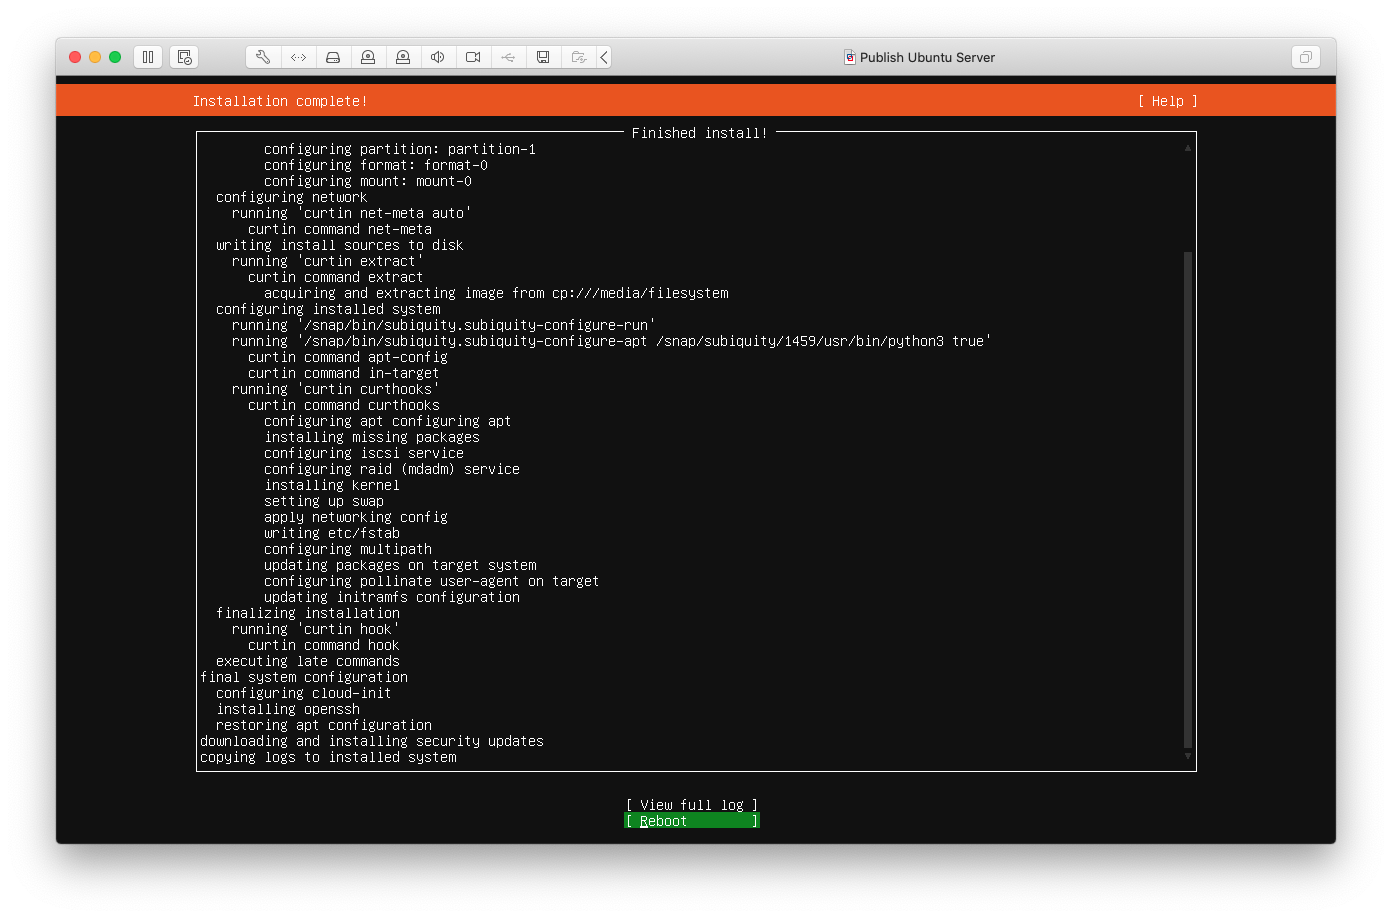This screenshot has width=1392, height=918.
Task: Click the camera device icon
Action: point(473,57)
